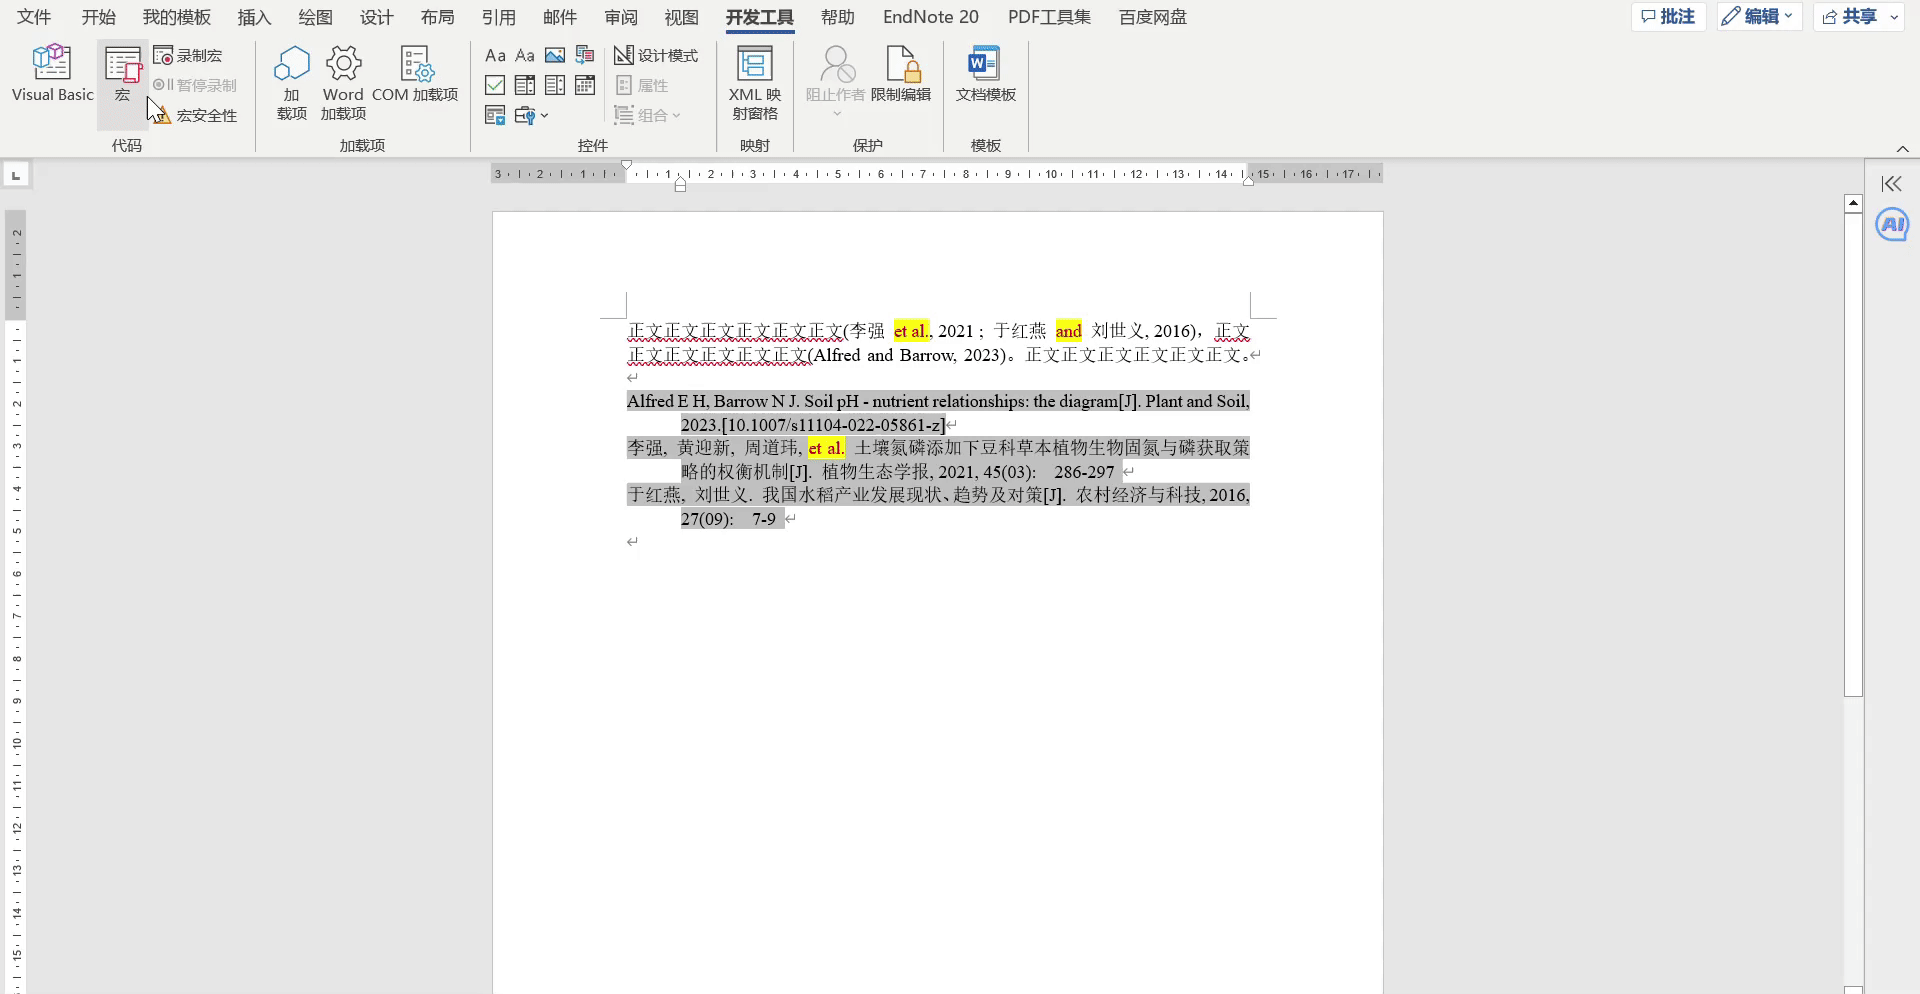Open the 文件 menu
This screenshot has height=994, width=1920.
(x=34, y=17)
